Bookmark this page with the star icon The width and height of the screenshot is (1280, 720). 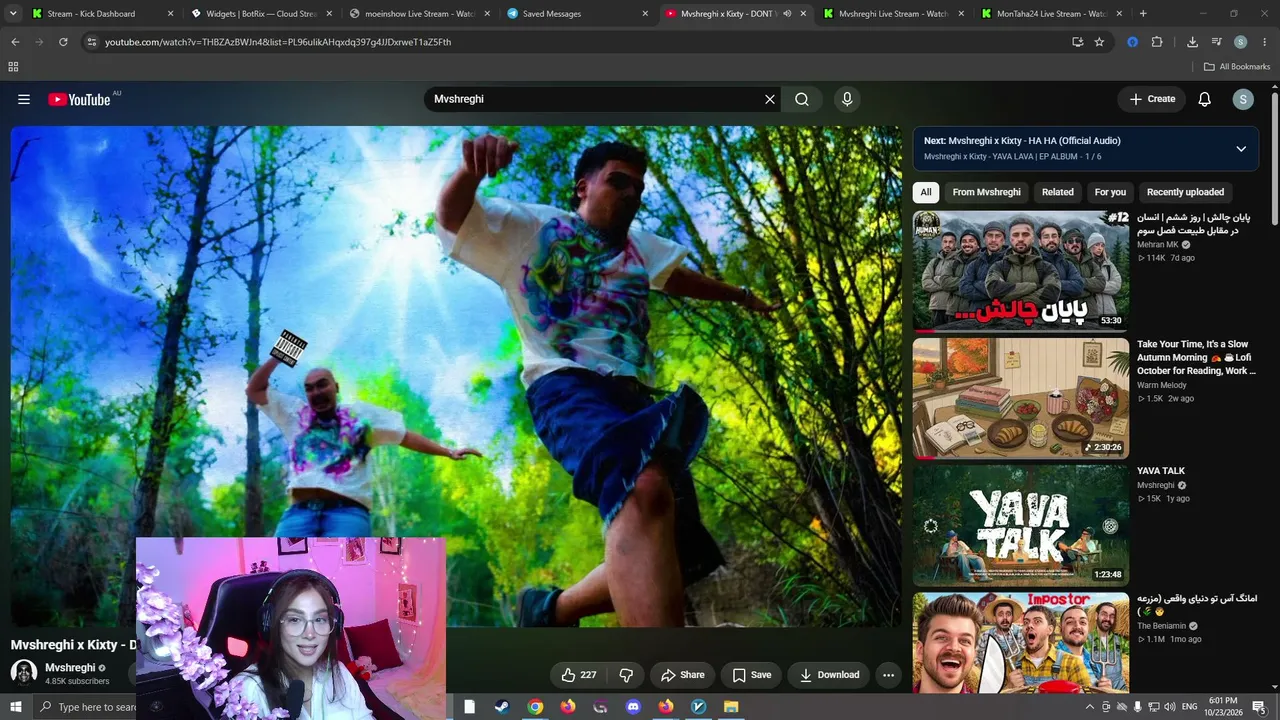pyautogui.click(x=1099, y=42)
